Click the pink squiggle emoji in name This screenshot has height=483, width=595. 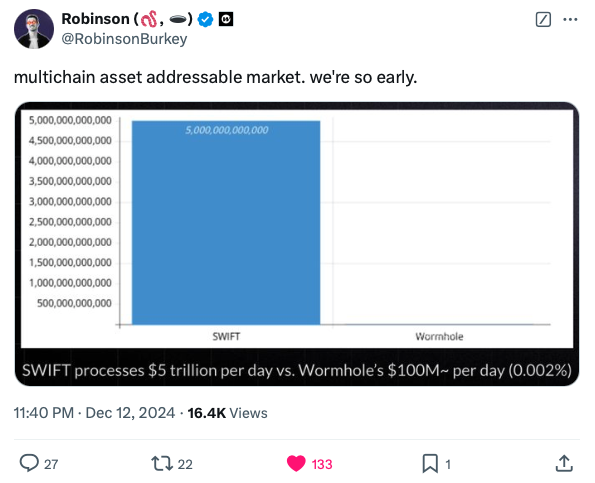tap(149, 19)
